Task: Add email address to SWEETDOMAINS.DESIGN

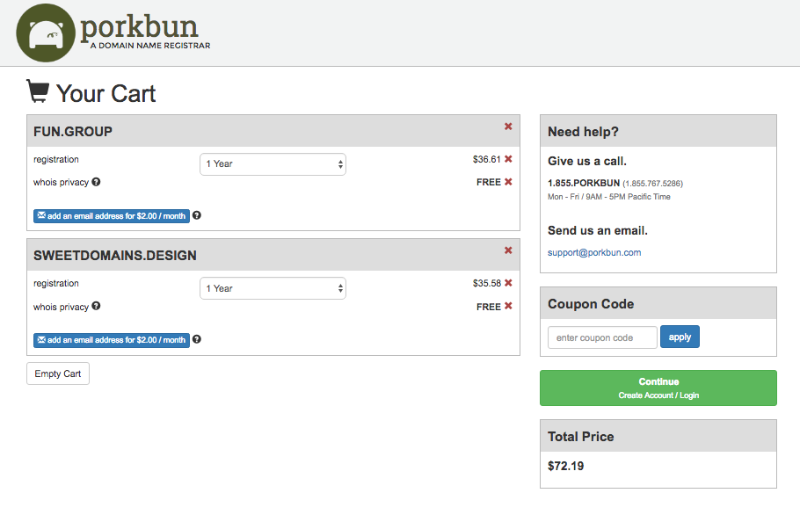Action: coord(111,339)
